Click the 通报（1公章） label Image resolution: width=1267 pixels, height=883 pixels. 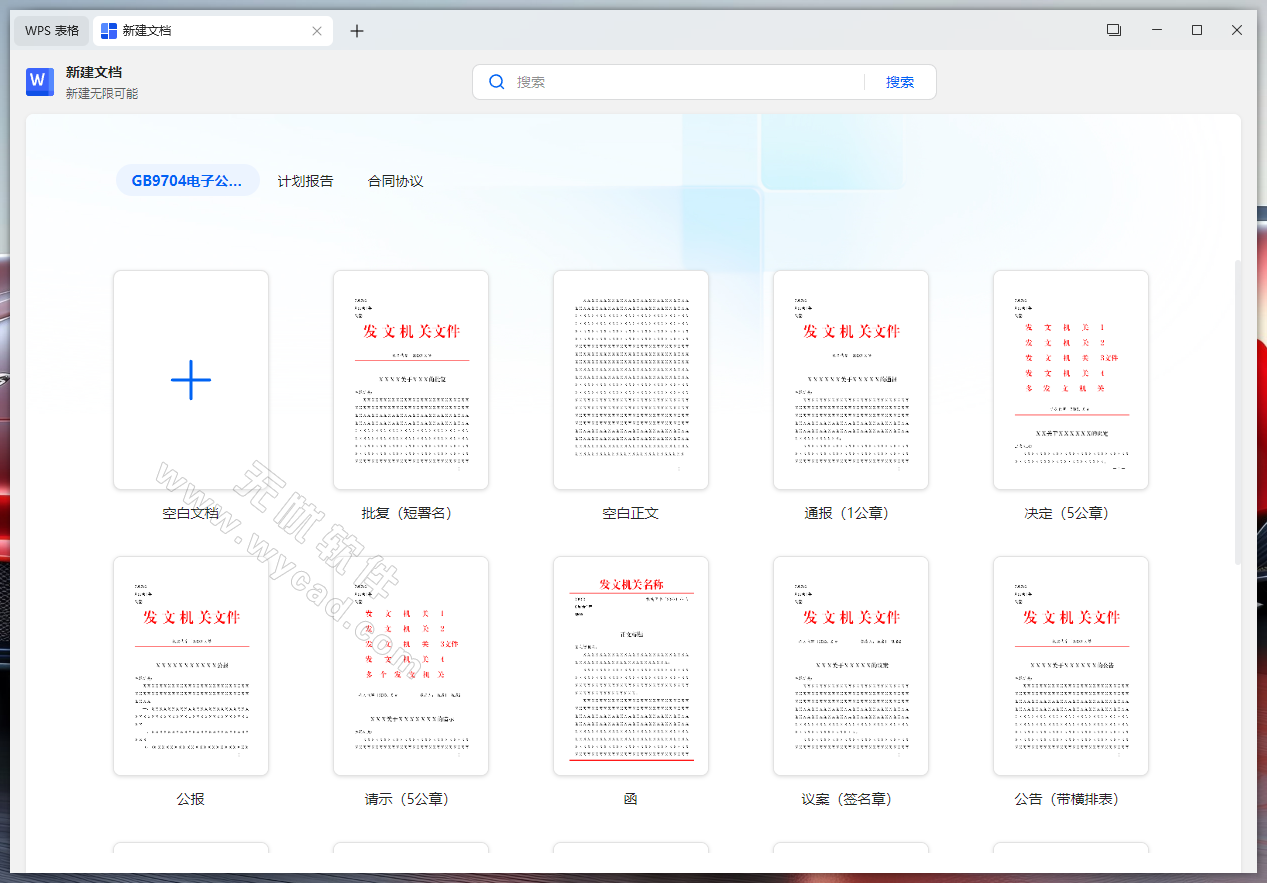point(847,513)
